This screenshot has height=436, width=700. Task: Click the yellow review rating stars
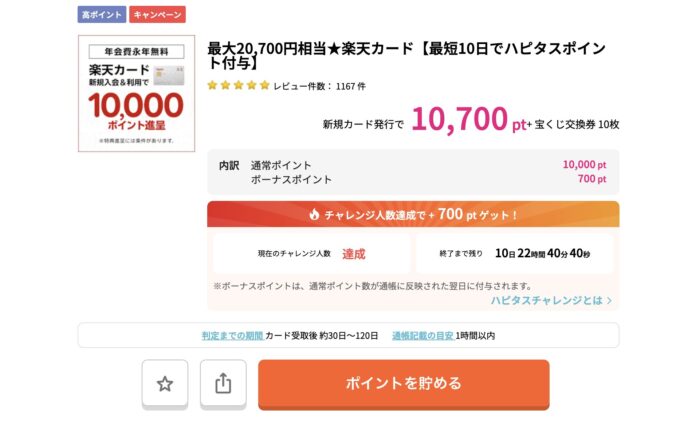(x=238, y=86)
